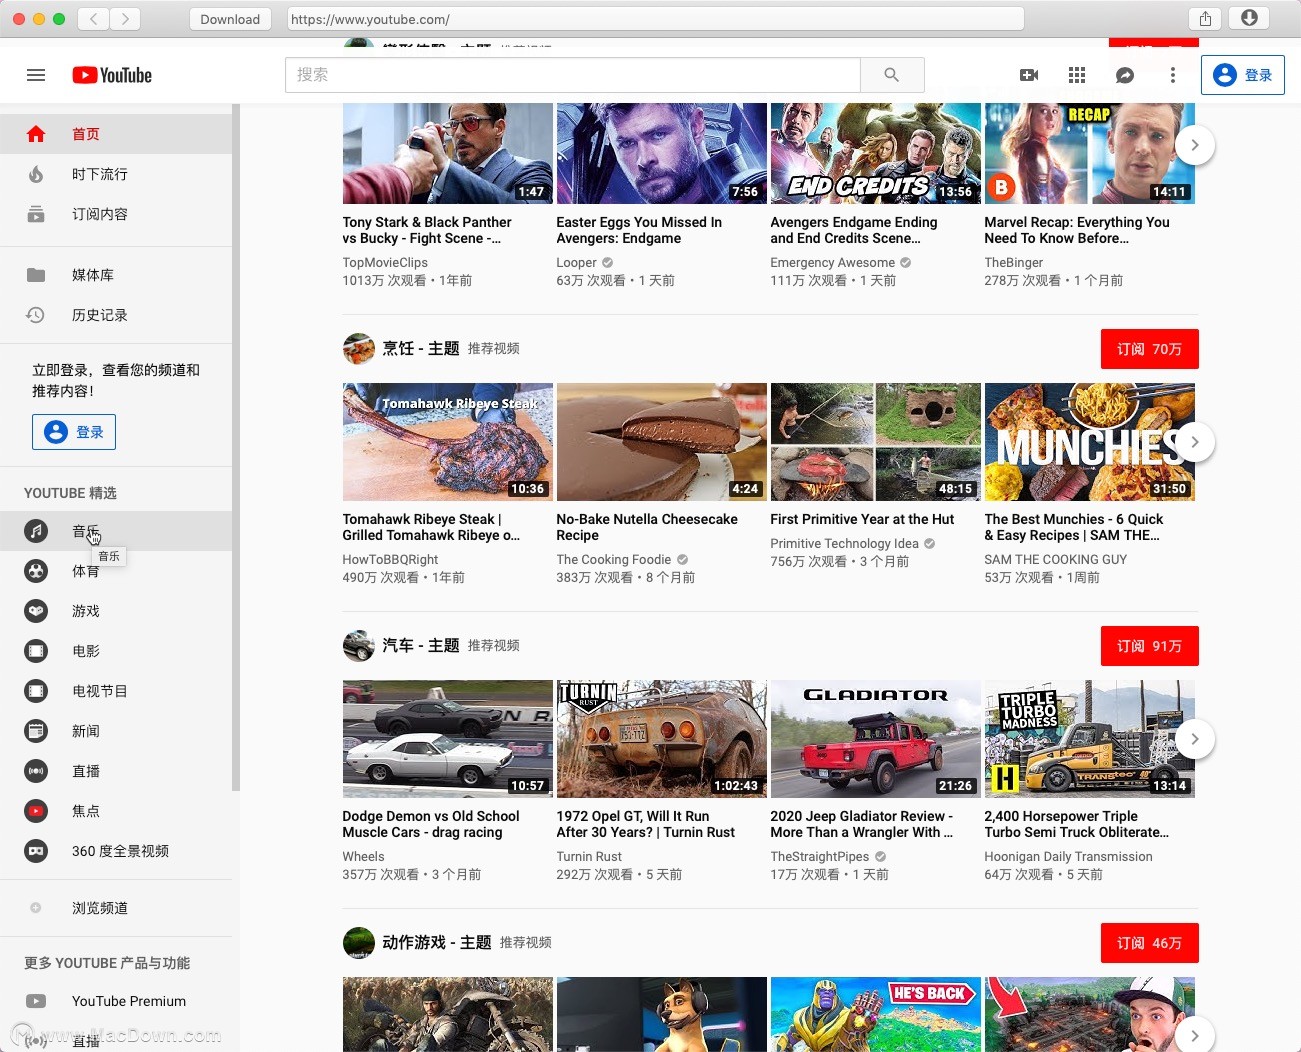Show next videos in Avengers row
1301x1052 pixels.
coord(1194,145)
